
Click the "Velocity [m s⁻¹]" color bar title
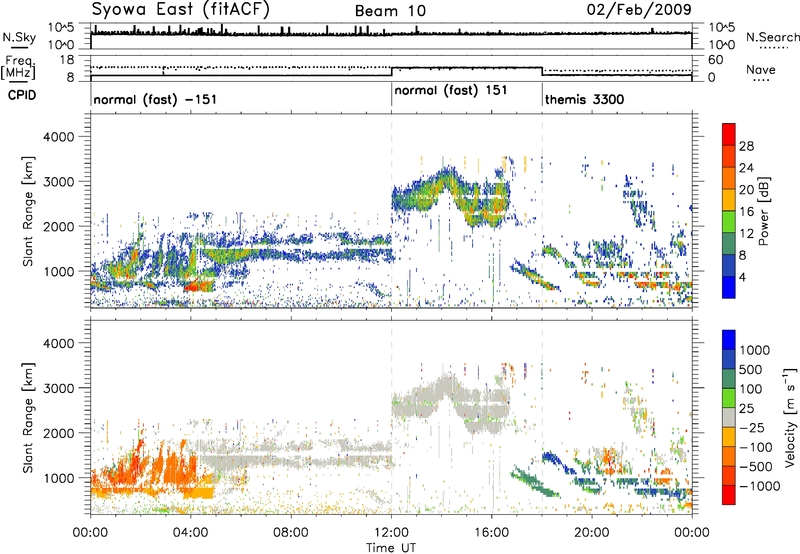click(790, 417)
